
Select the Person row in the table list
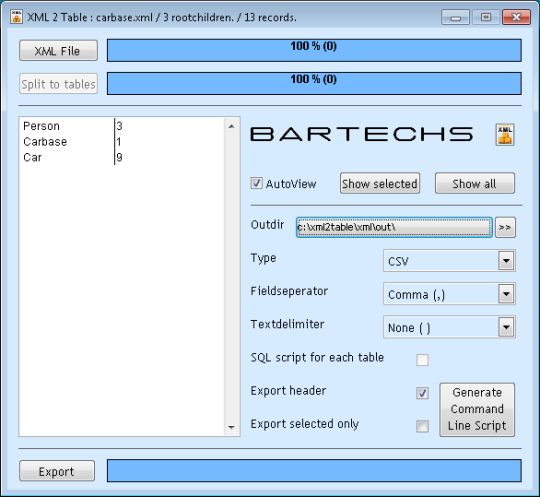122,126
